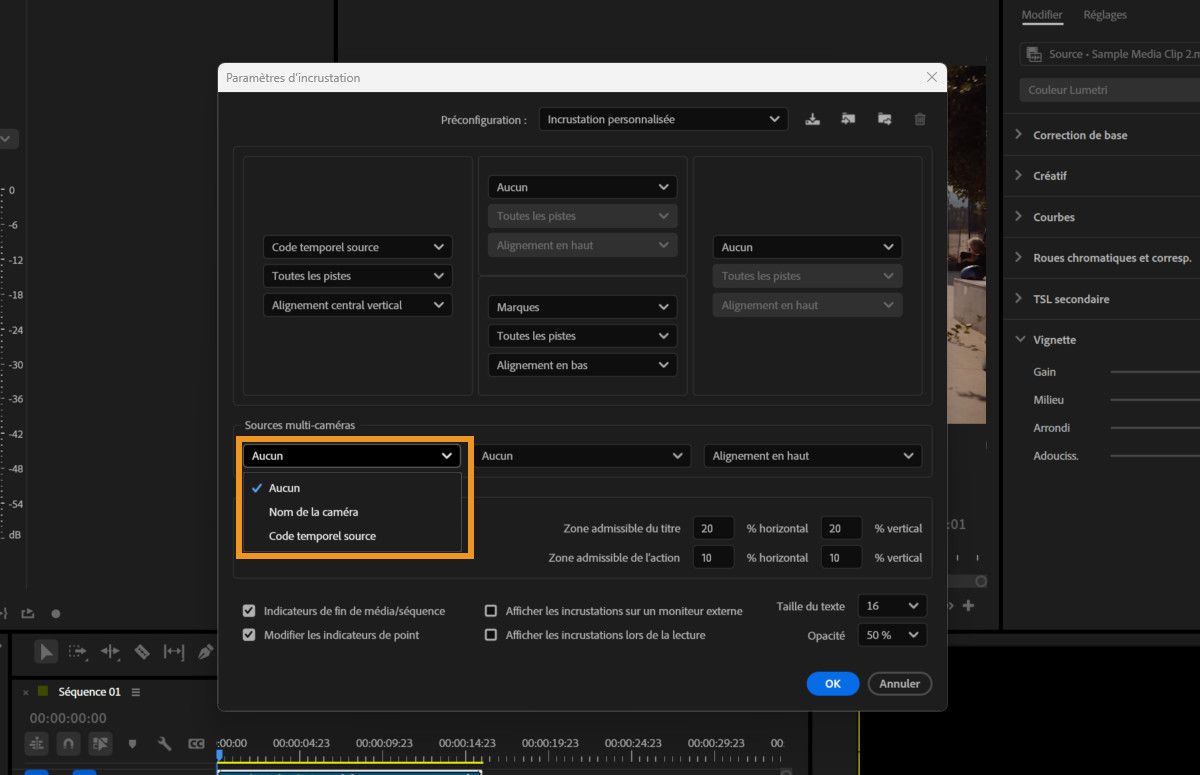Select the Track Select Forward tool

point(78,652)
